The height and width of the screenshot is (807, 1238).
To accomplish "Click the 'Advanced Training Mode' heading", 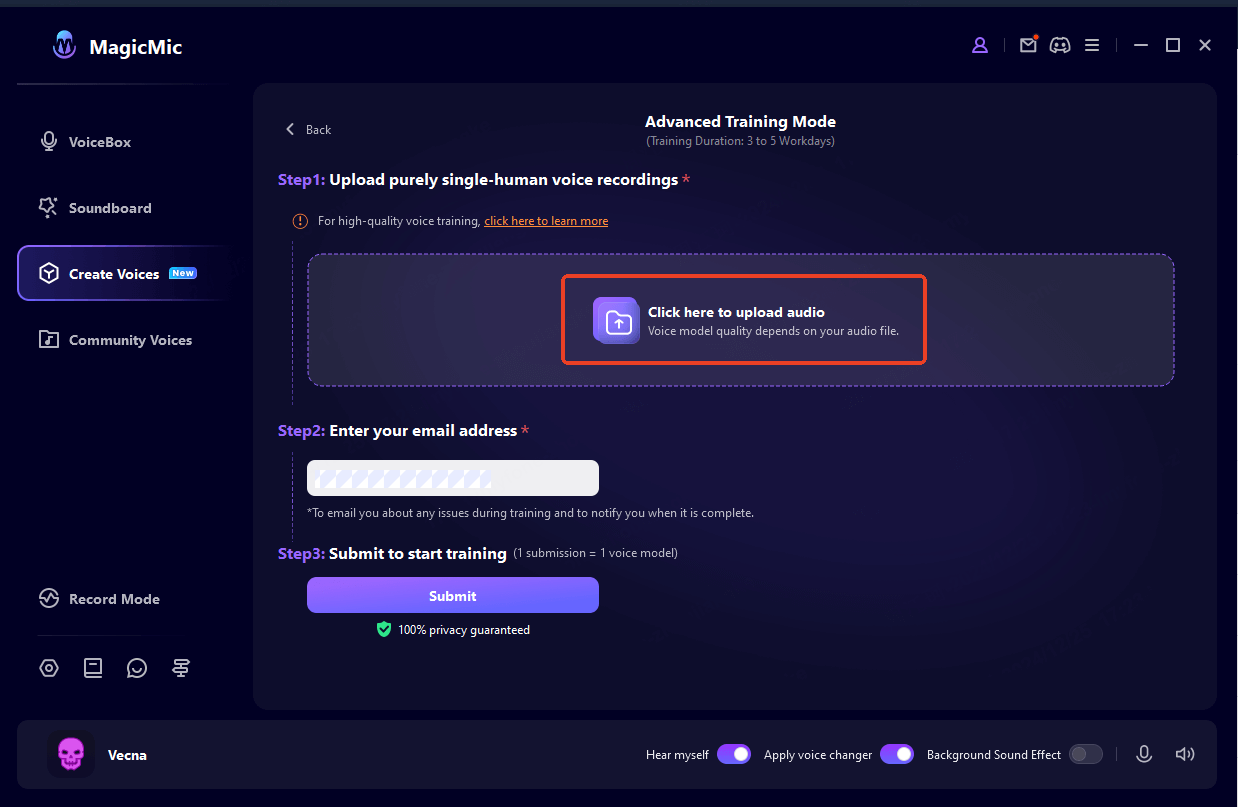I will click(x=740, y=122).
